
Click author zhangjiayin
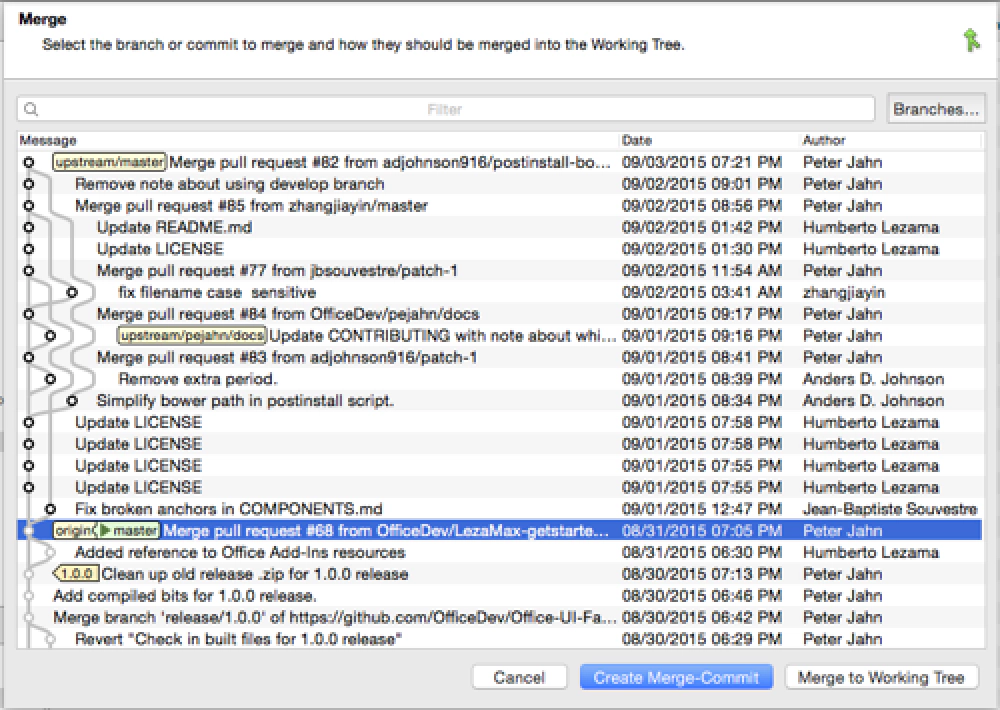pos(843,293)
